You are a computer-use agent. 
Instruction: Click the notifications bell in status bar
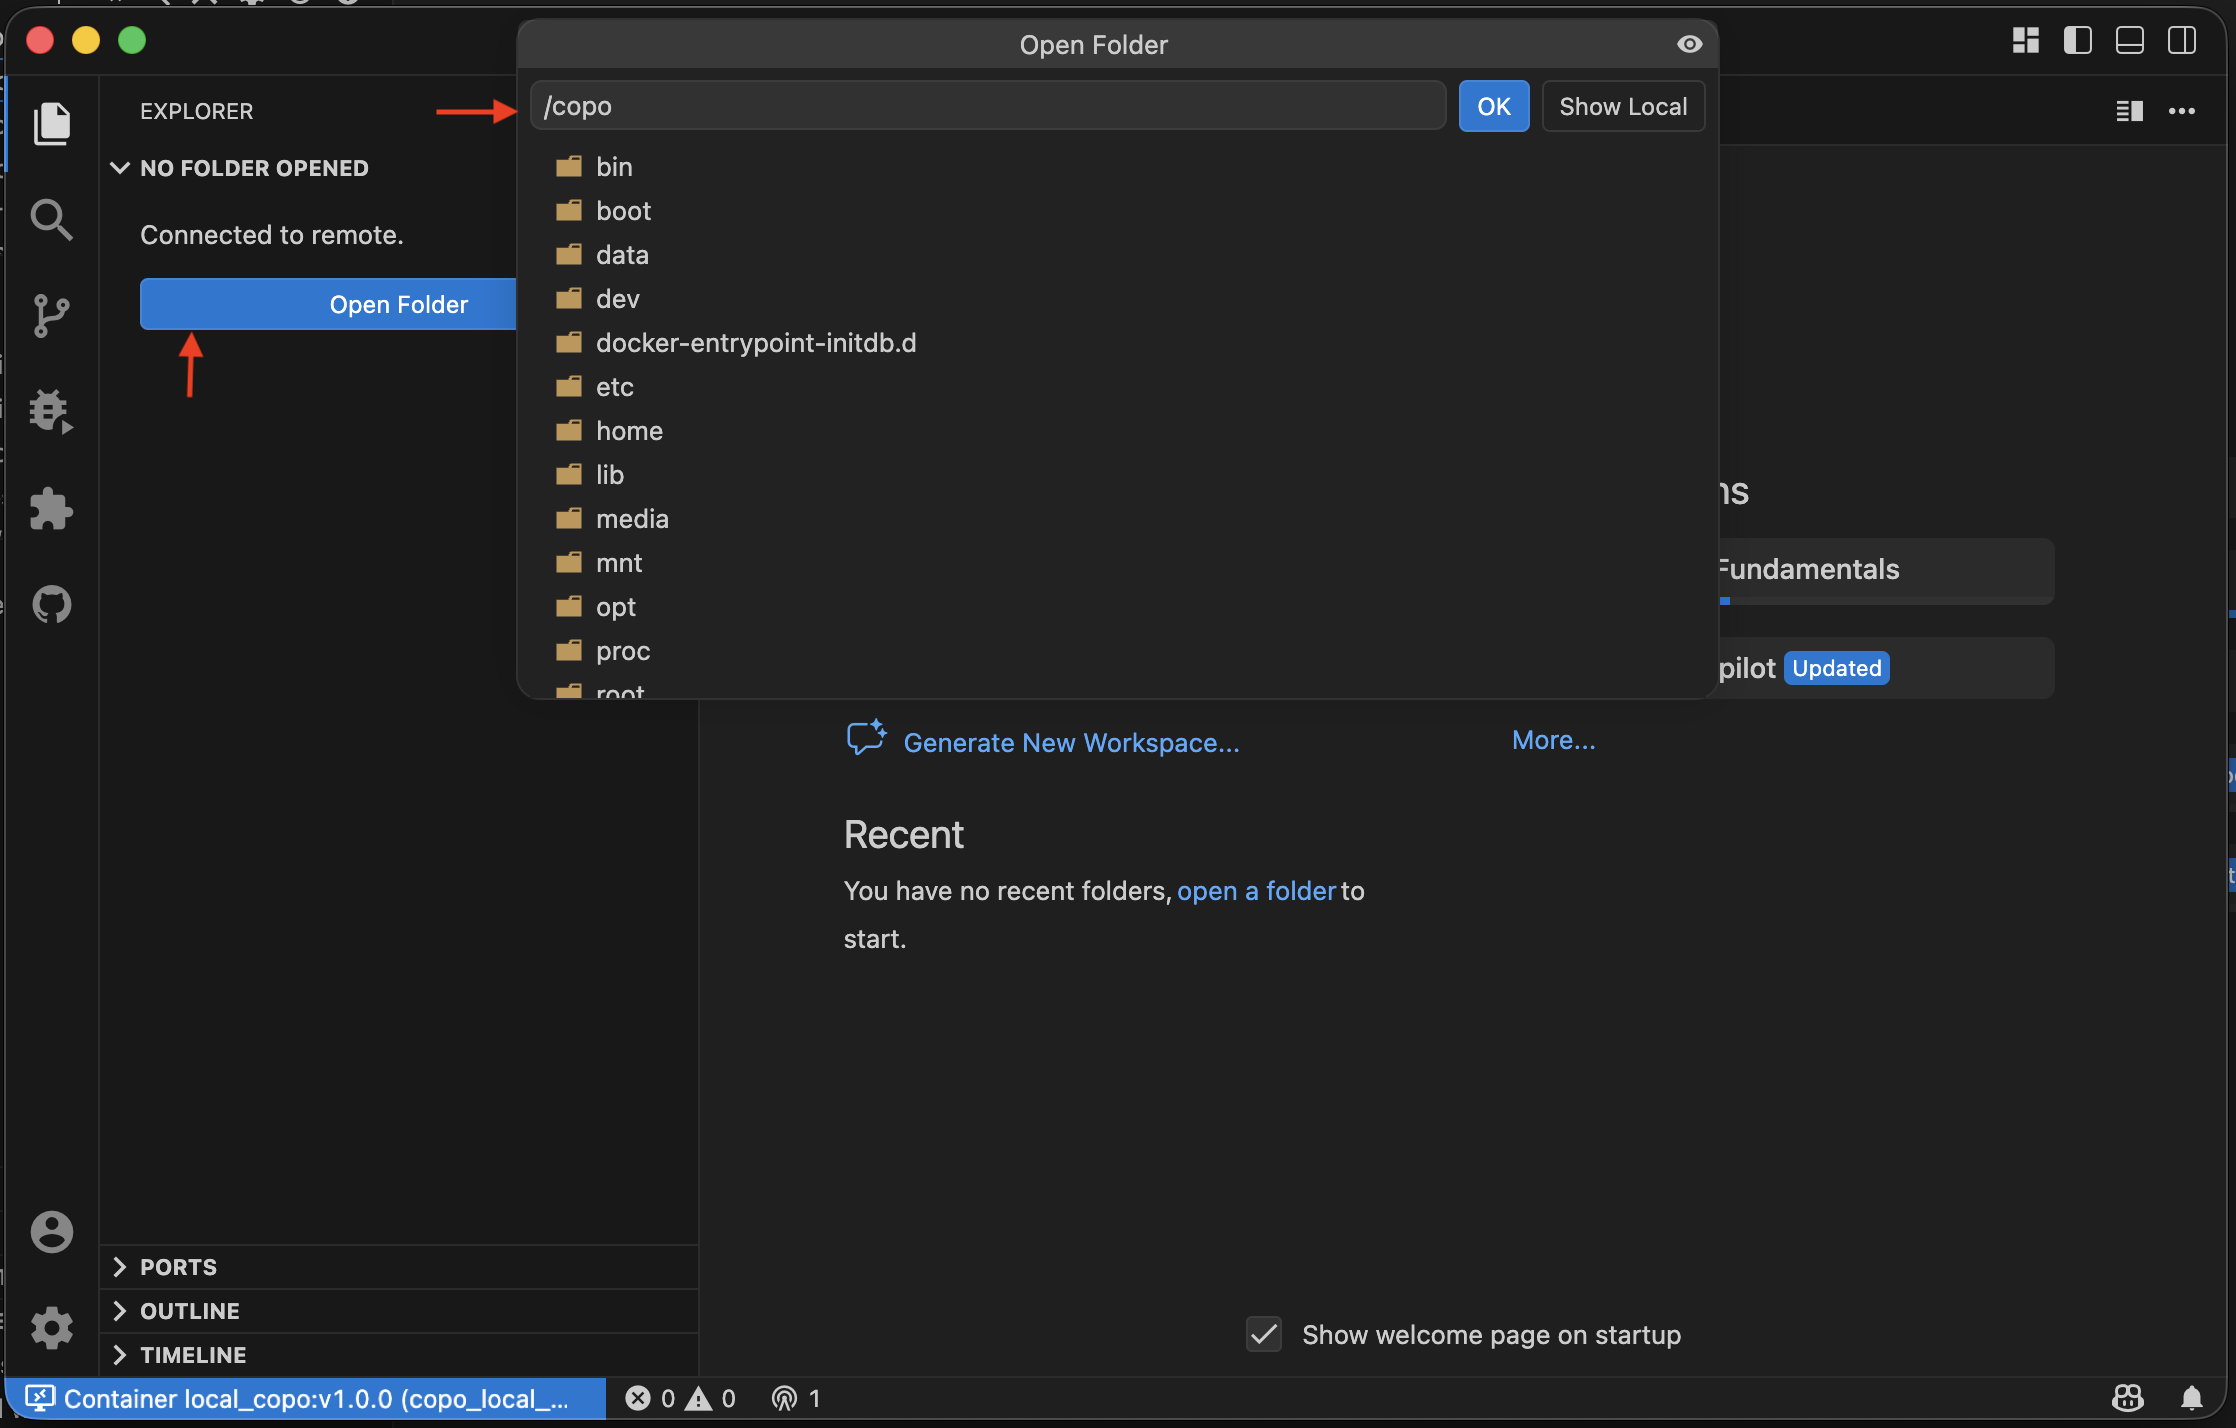click(x=2191, y=1398)
